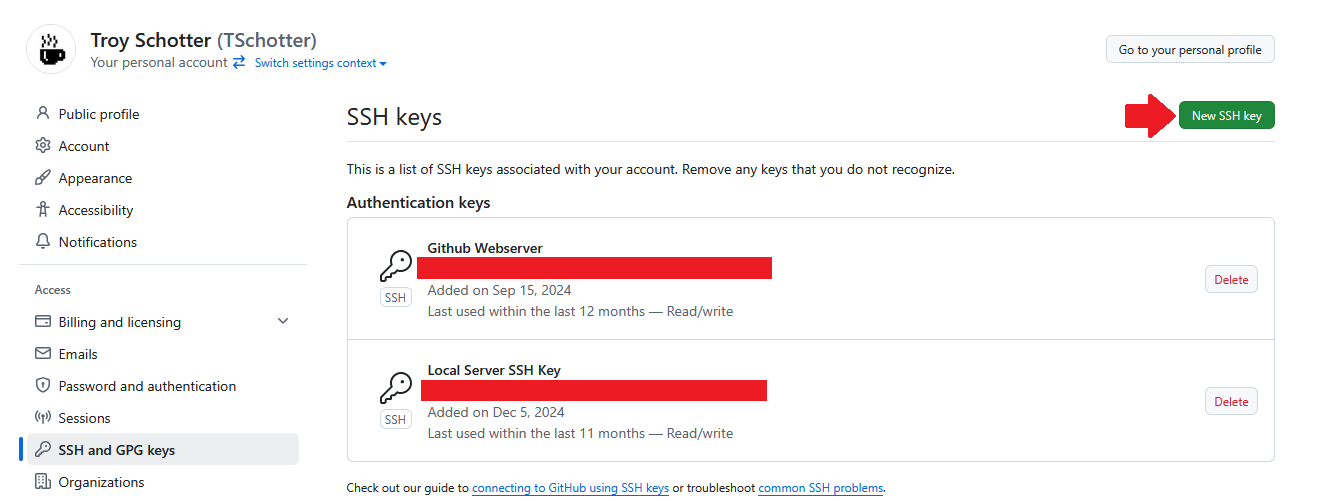Click the Sessions broadcast icon
The width and height of the screenshot is (1337, 501).
43,418
